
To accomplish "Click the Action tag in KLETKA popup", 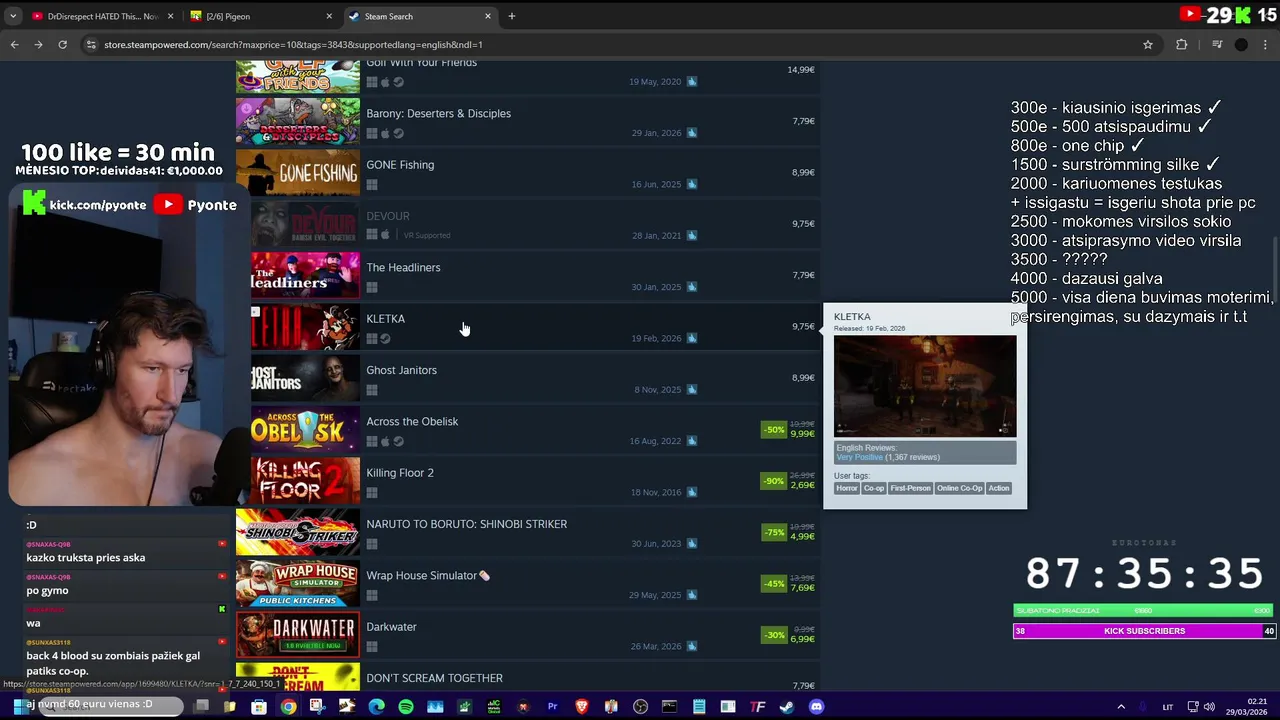I will point(999,488).
